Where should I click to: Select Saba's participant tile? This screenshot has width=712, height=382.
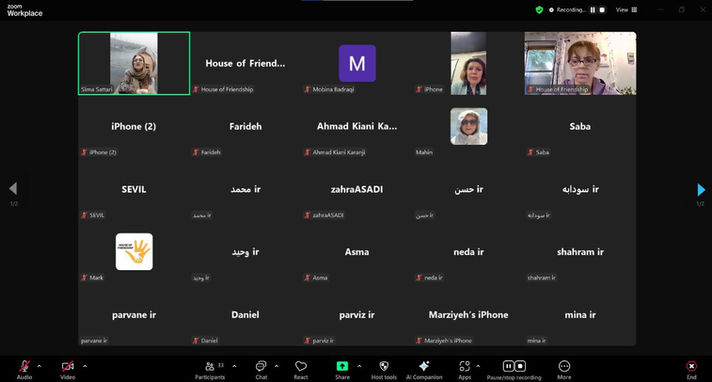tap(580, 126)
